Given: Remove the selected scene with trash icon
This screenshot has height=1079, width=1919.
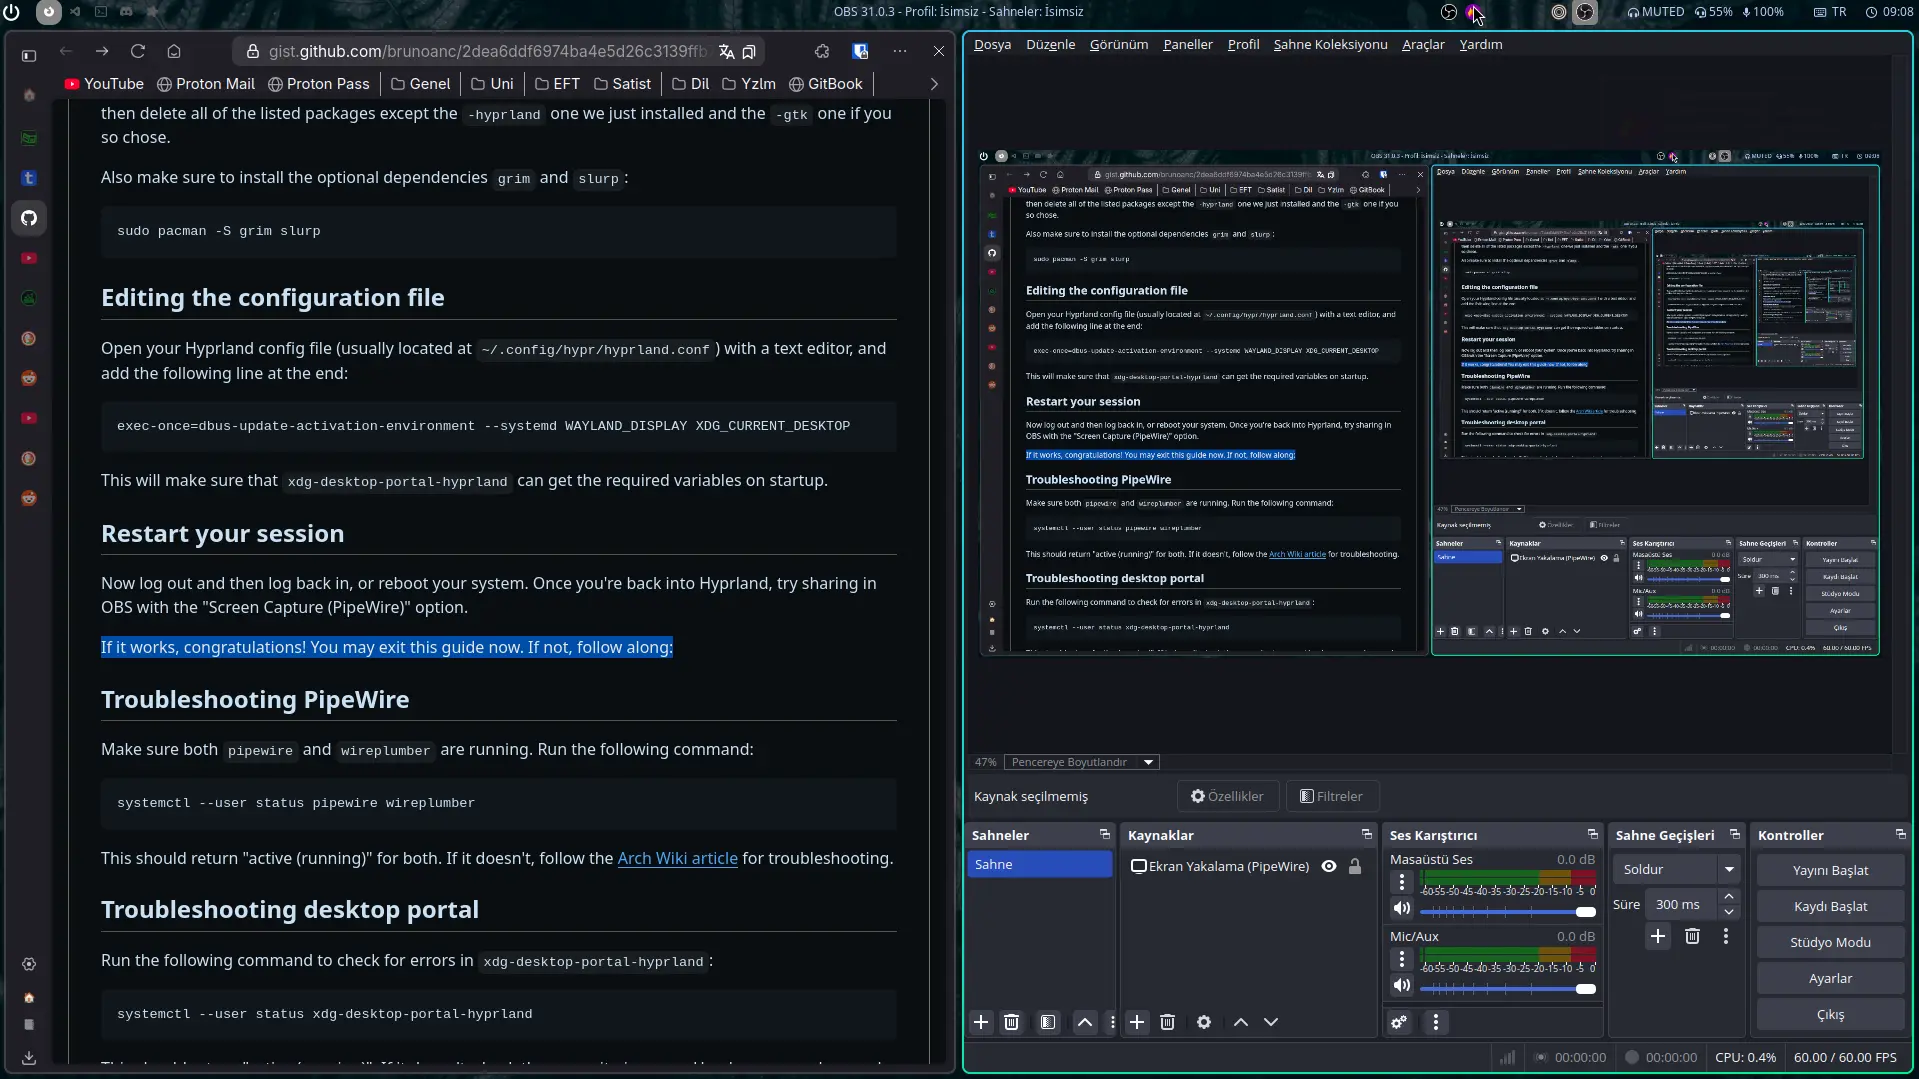Looking at the screenshot, I should 1011,1022.
